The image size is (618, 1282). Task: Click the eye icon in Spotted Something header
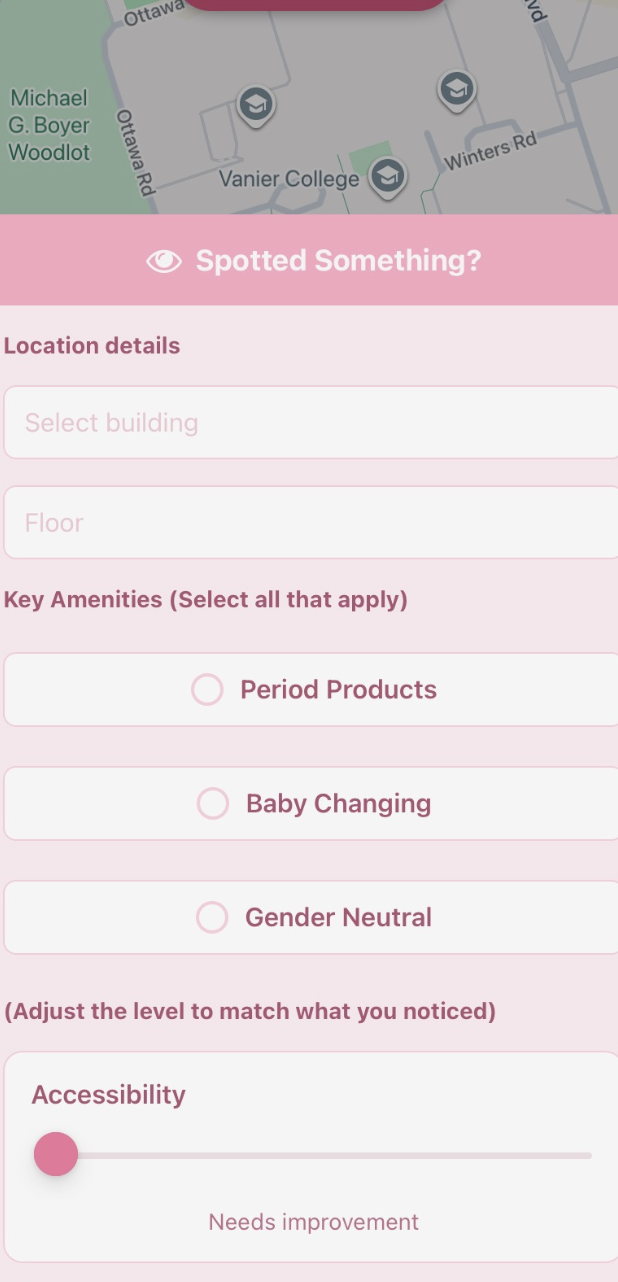click(x=164, y=261)
